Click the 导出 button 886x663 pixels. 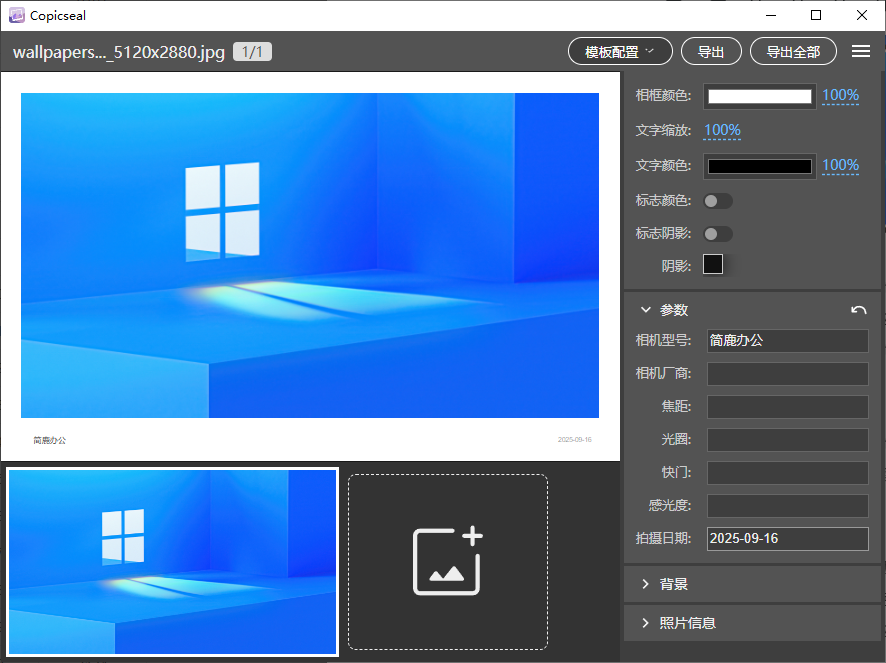click(x=711, y=52)
